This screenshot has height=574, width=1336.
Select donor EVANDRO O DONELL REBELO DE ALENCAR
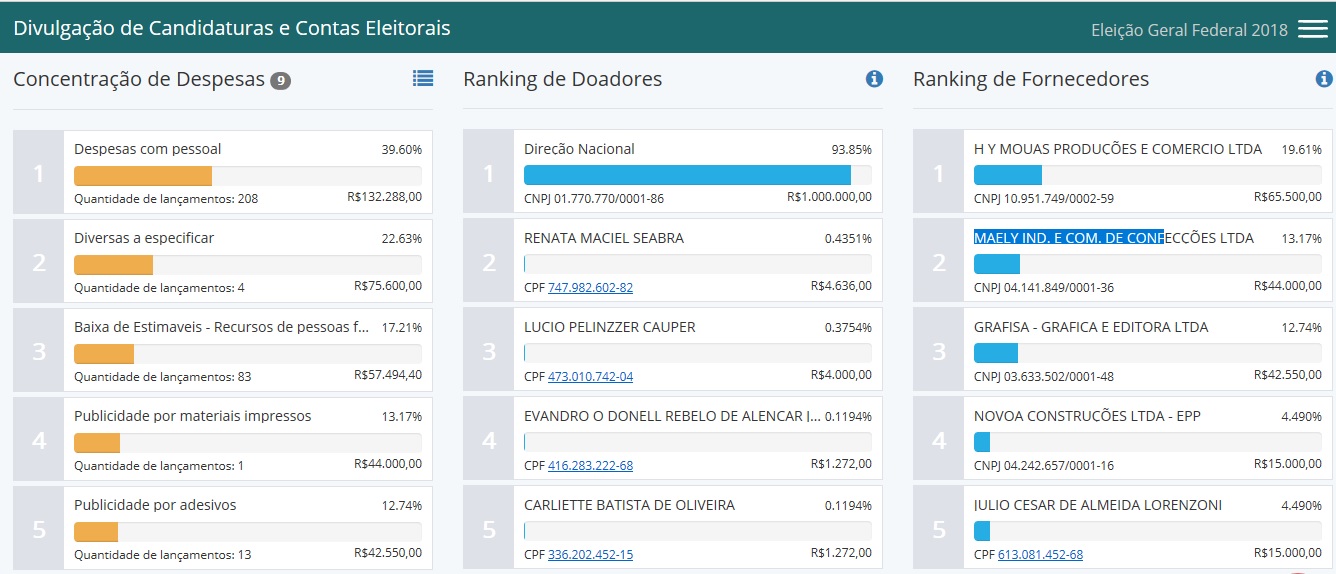coord(672,416)
